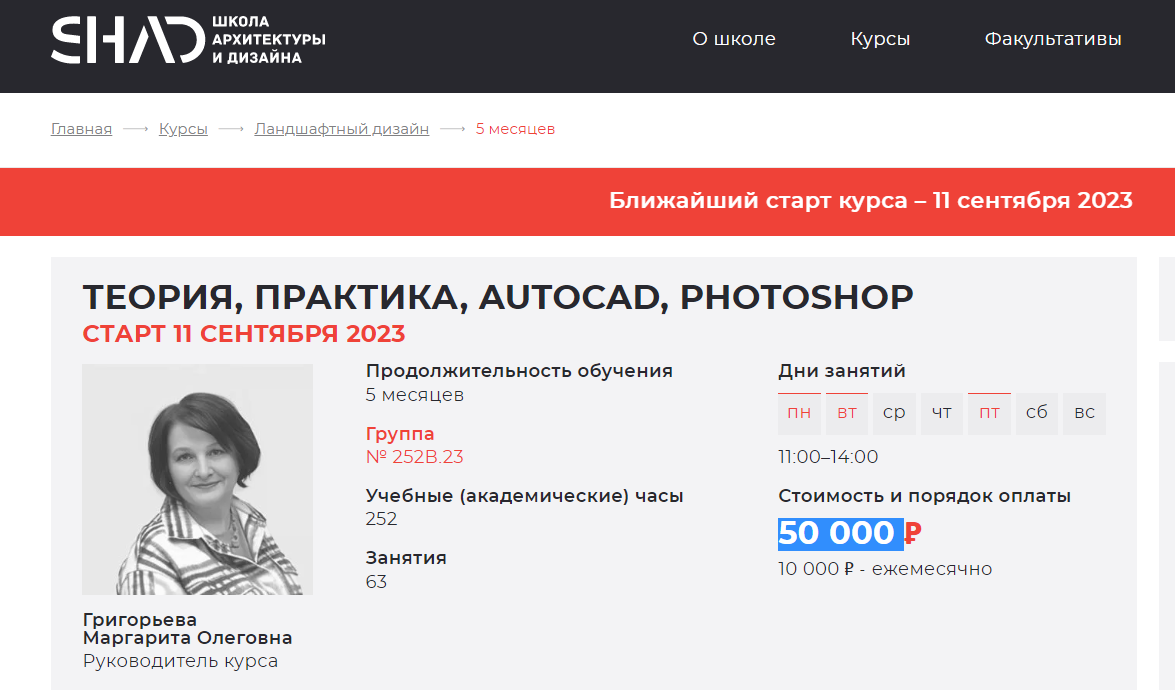The height and width of the screenshot is (690, 1175).
Task: Select the «пн» day tile
Action: (x=799, y=413)
